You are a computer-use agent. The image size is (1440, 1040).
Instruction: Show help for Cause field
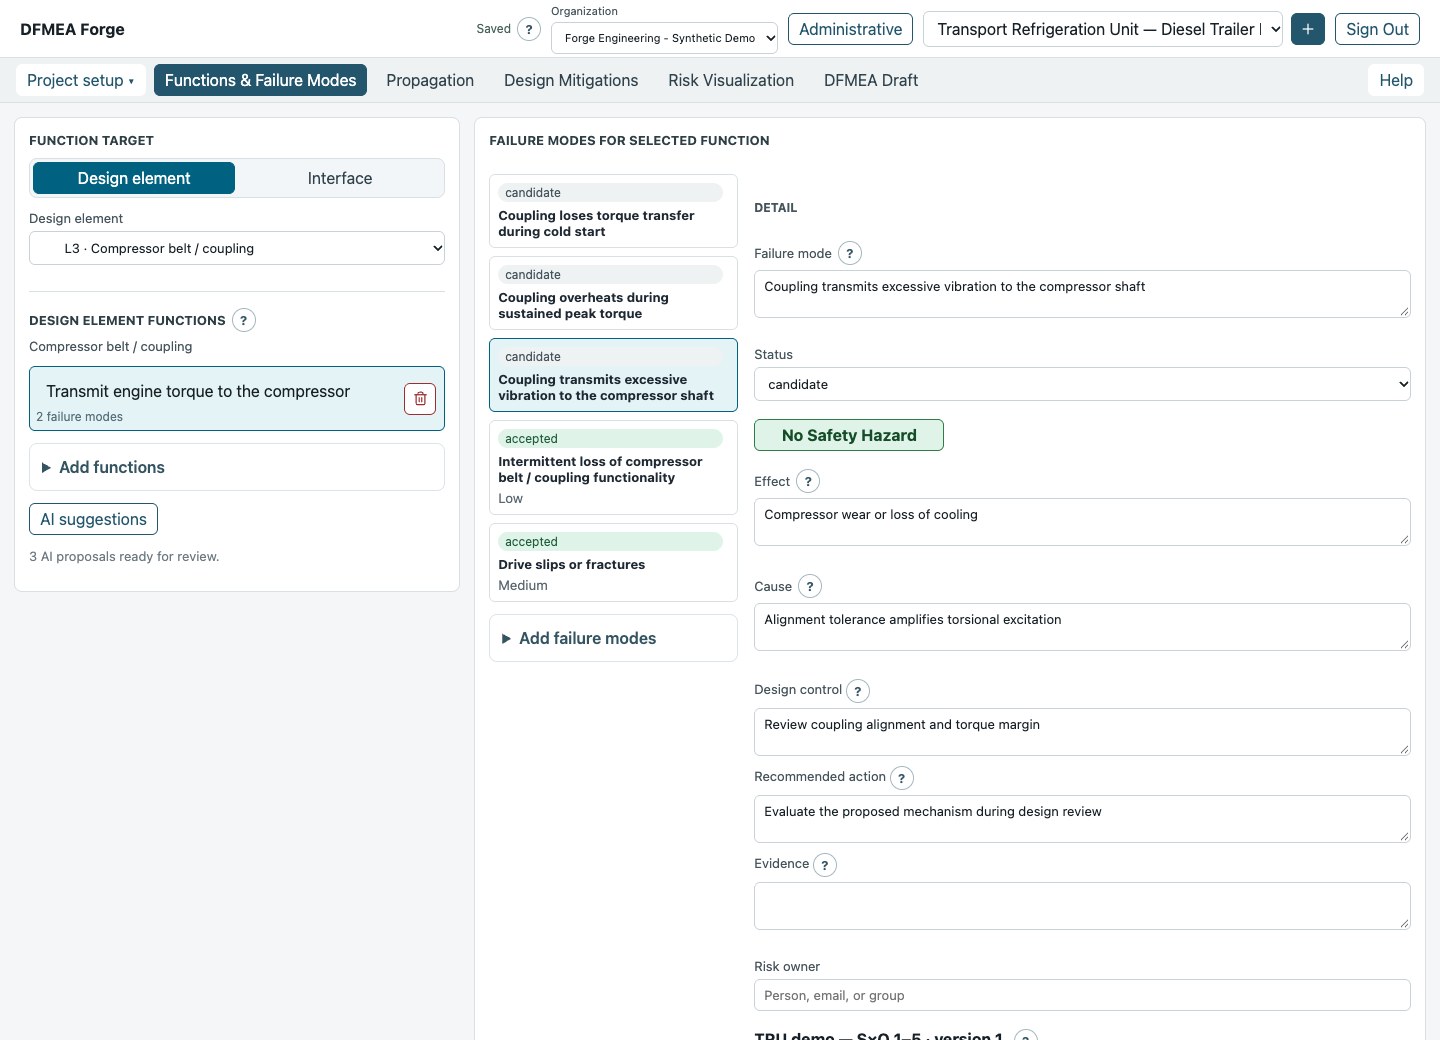(x=810, y=587)
